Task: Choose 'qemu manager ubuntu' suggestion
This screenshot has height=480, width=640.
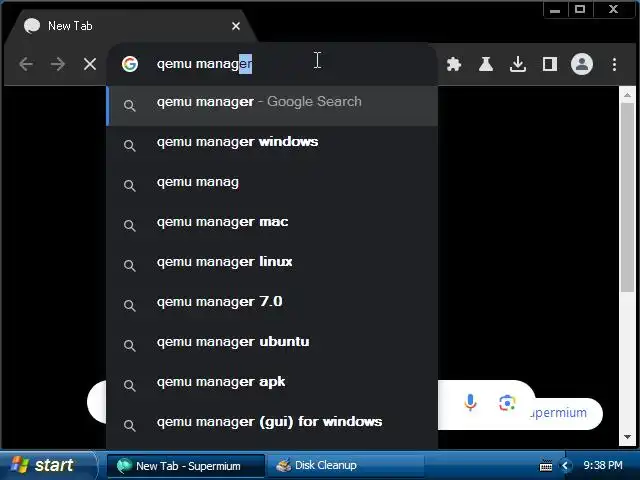Action: pyautogui.click(x=272, y=346)
